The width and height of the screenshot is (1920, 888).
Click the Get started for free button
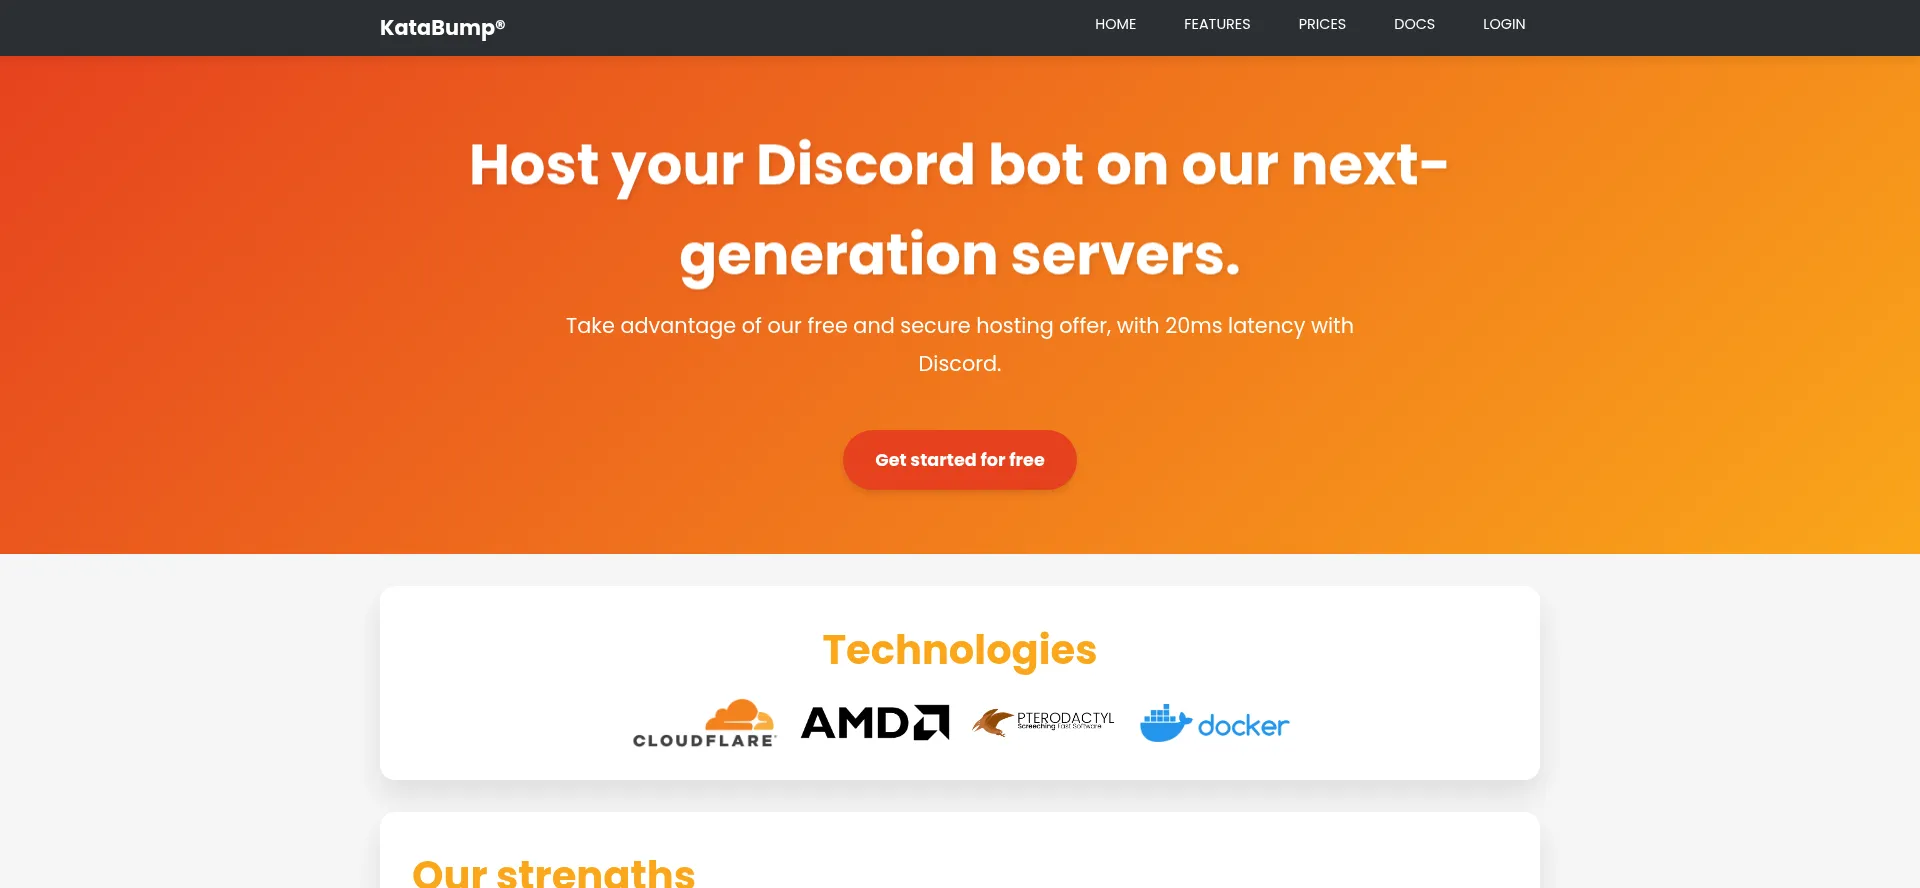[x=960, y=460]
